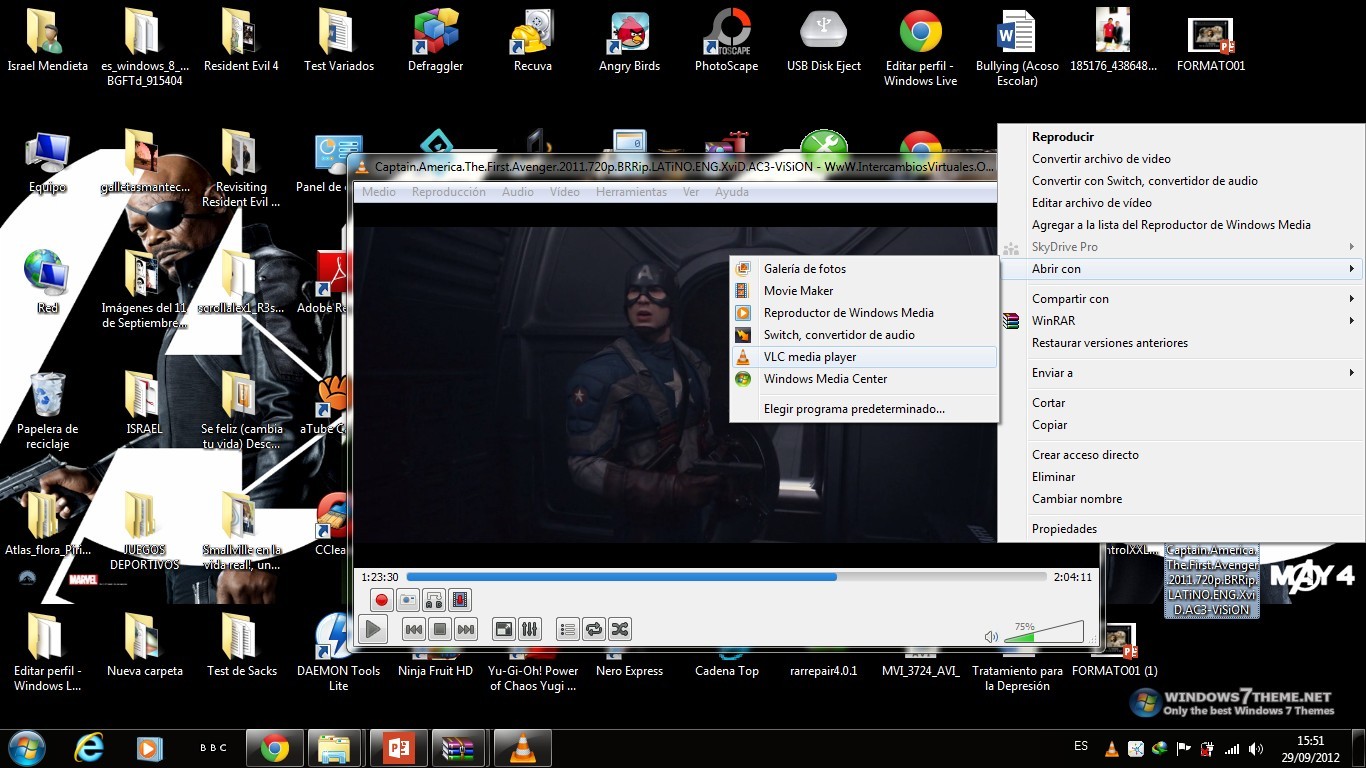Click Reproducir in context menu
Image resolution: width=1366 pixels, height=768 pixels.
pos(1181,137)
